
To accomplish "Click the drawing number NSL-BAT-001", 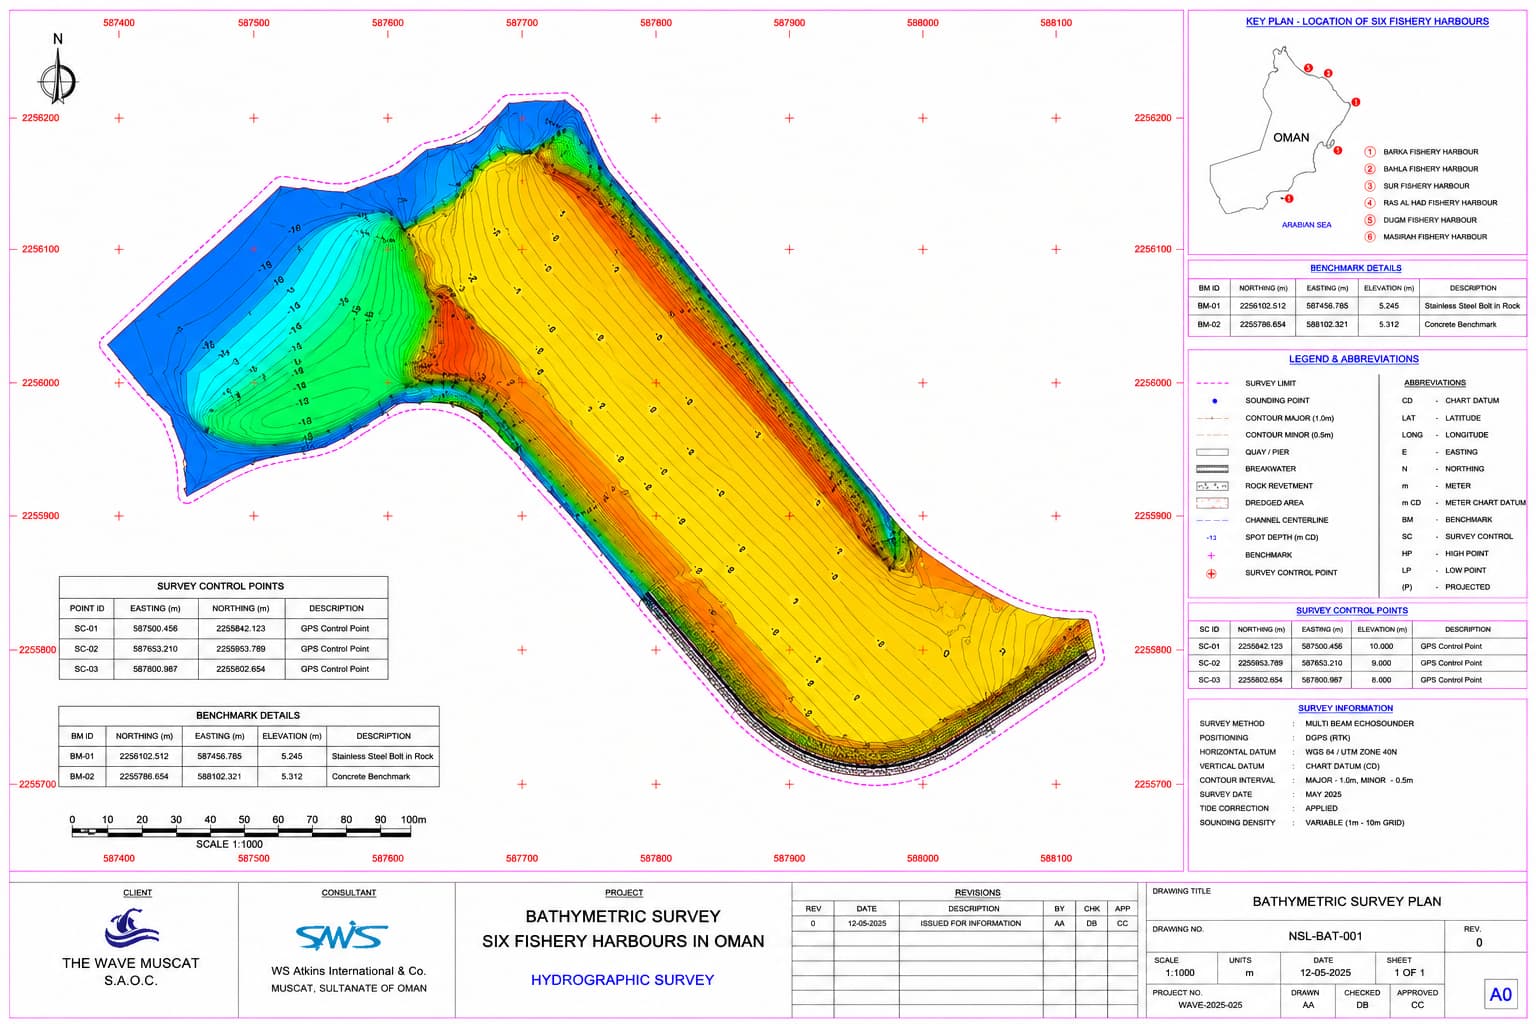I will (x=1325, y=937).
